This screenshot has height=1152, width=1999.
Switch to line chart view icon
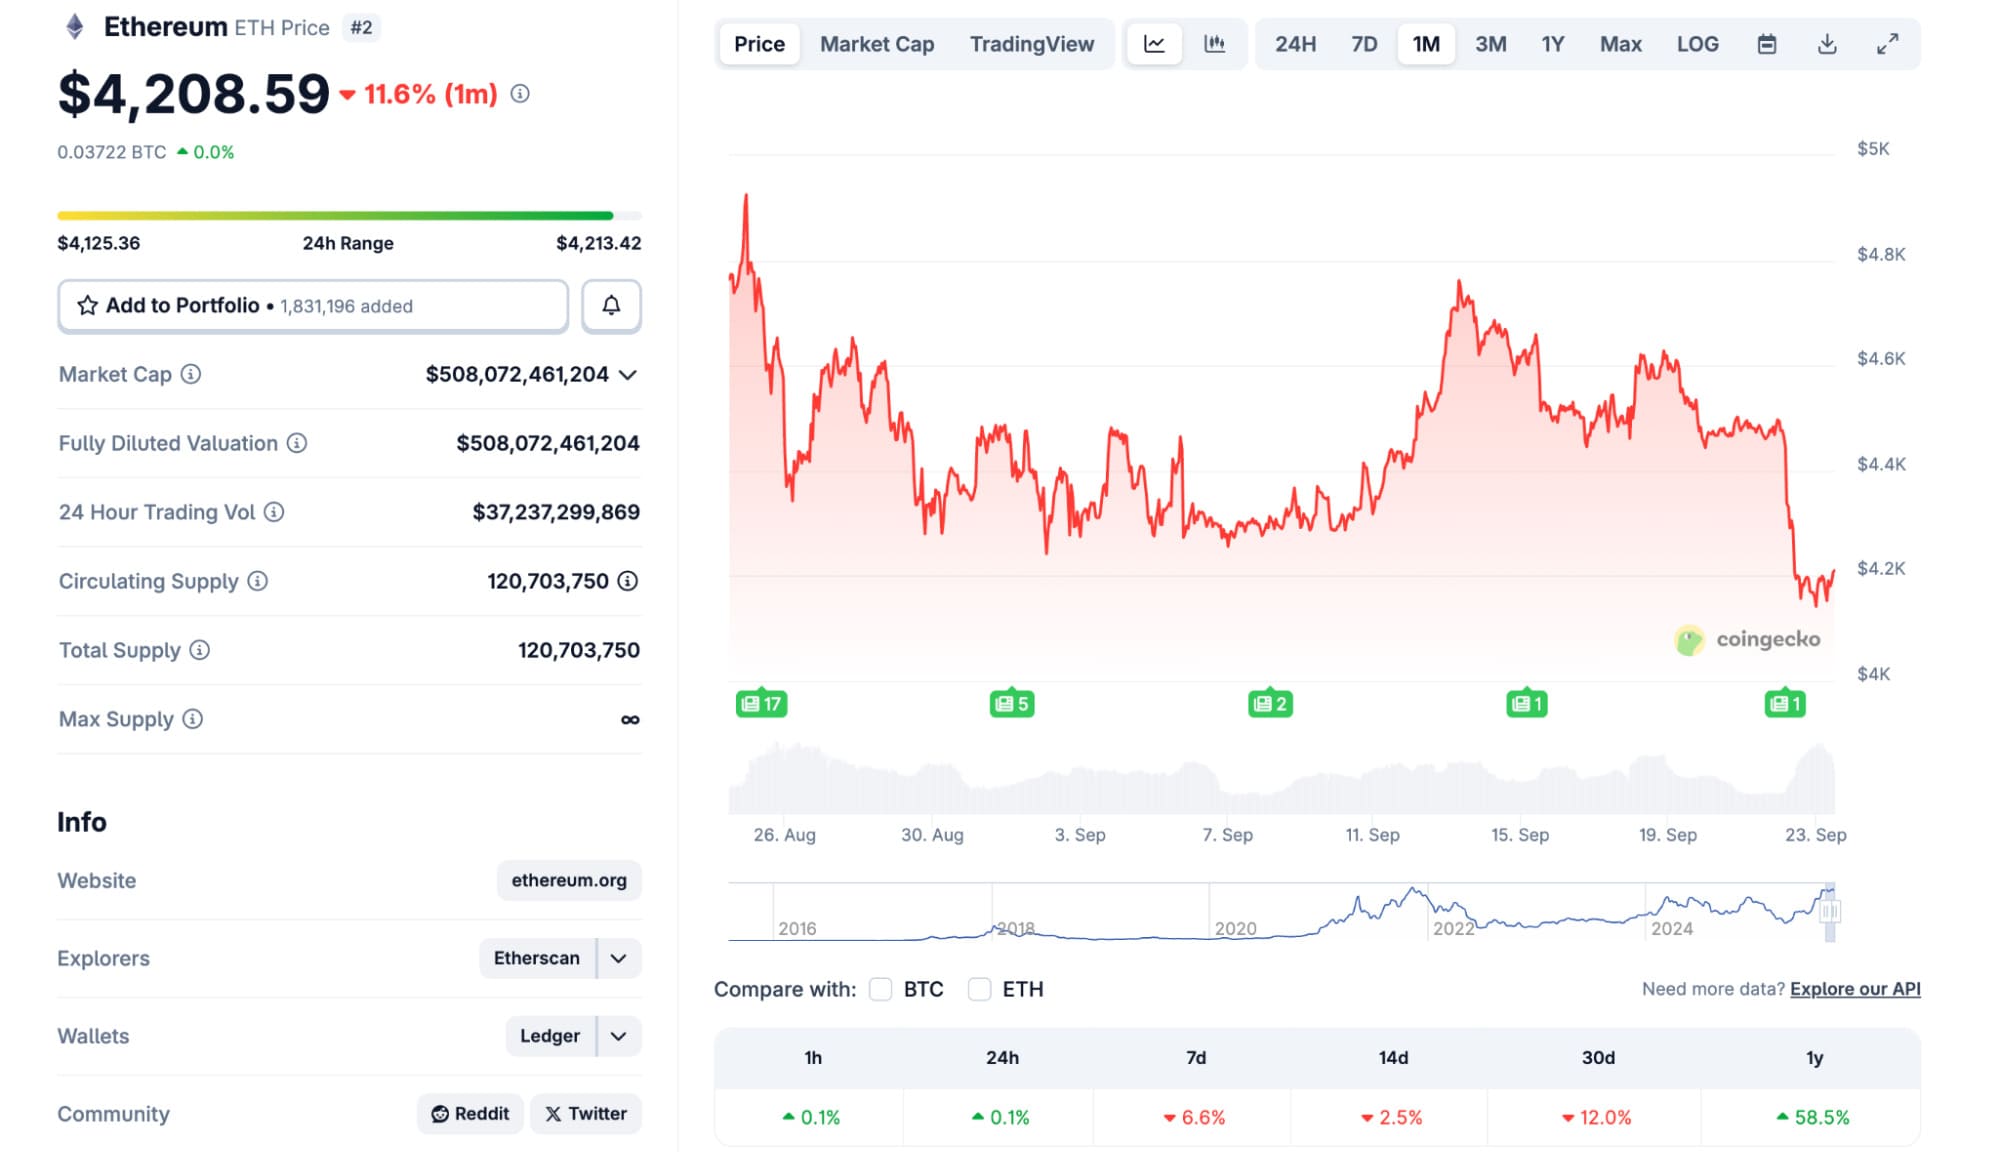click(1154, 44)
